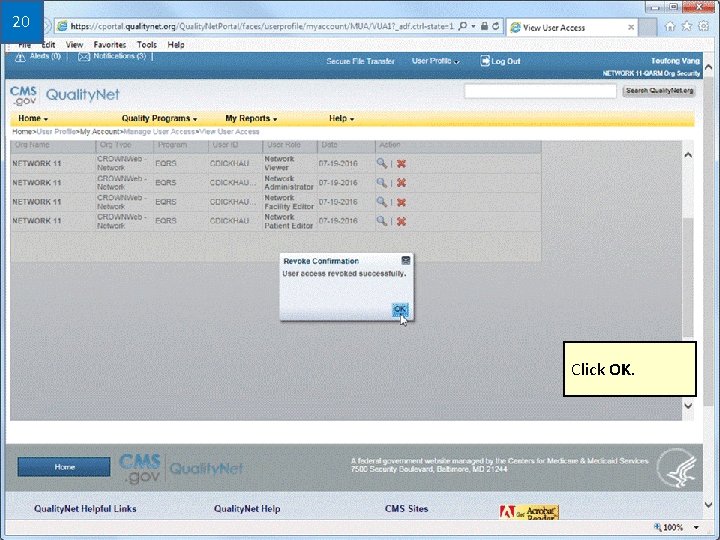The image size is (720, 540).
Task: Click the footer Home button
Action: click(x=64, y=467)
